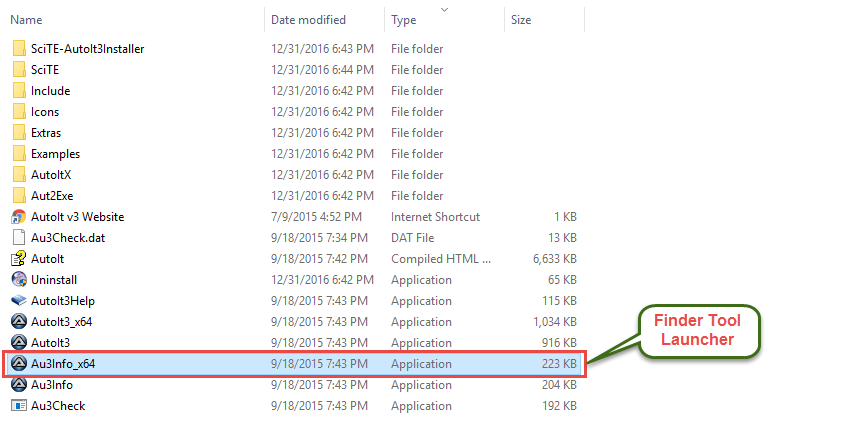Select the Au3Check.dat file name
This screenshot has width=853, height=443.
click(68, 237)
